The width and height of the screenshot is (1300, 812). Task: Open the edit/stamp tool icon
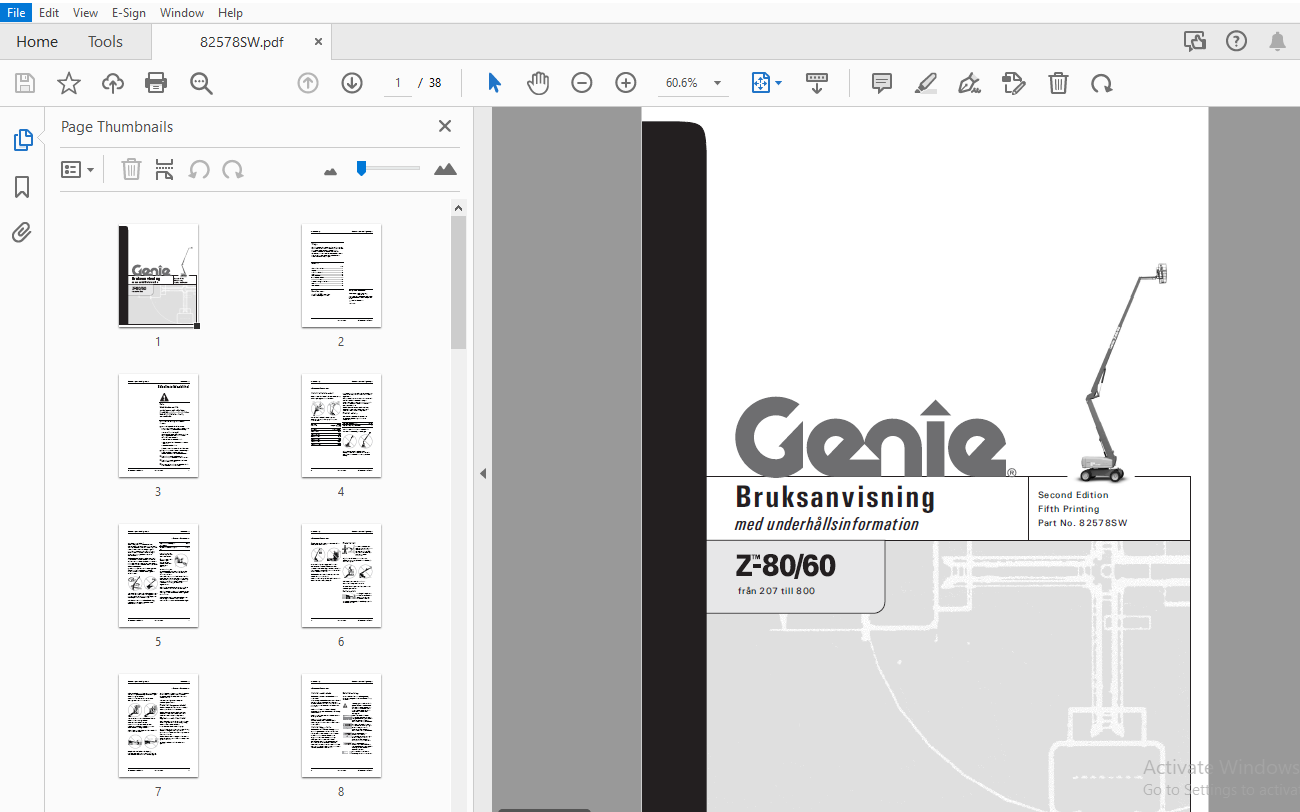pyautogui.click(x=1013, y=83)
